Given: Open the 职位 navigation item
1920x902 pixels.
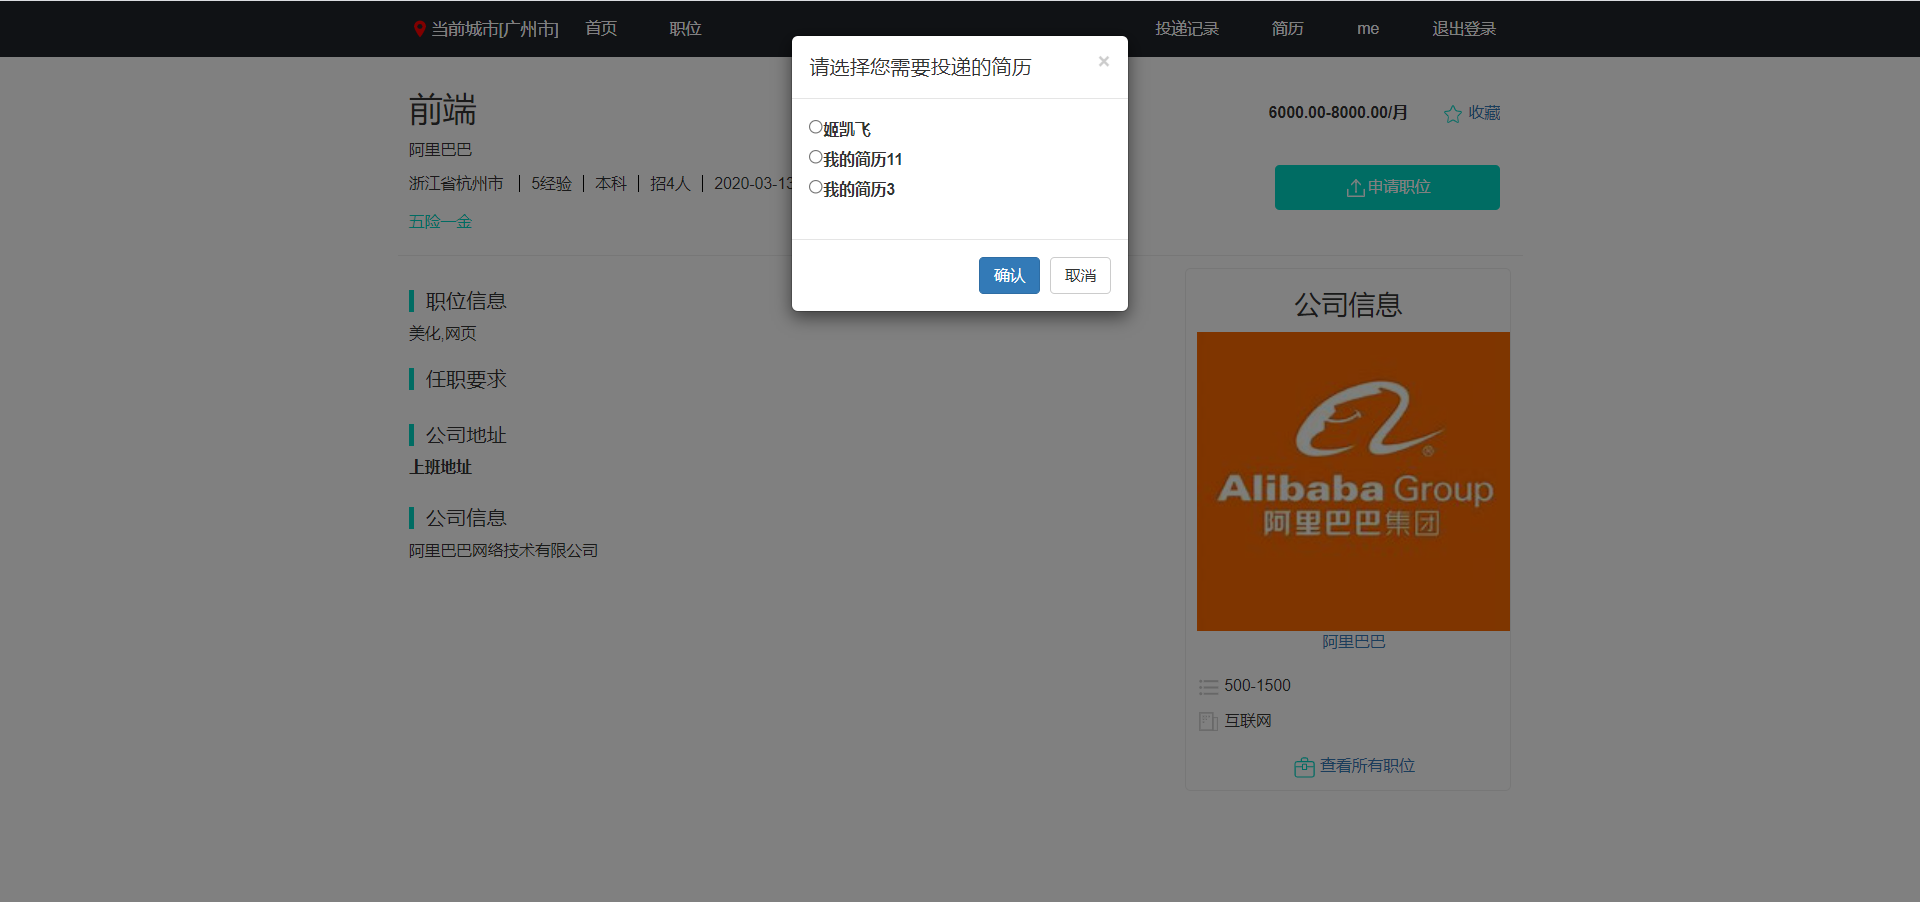Looking at the screenshot, I should [x=685, y=29].
